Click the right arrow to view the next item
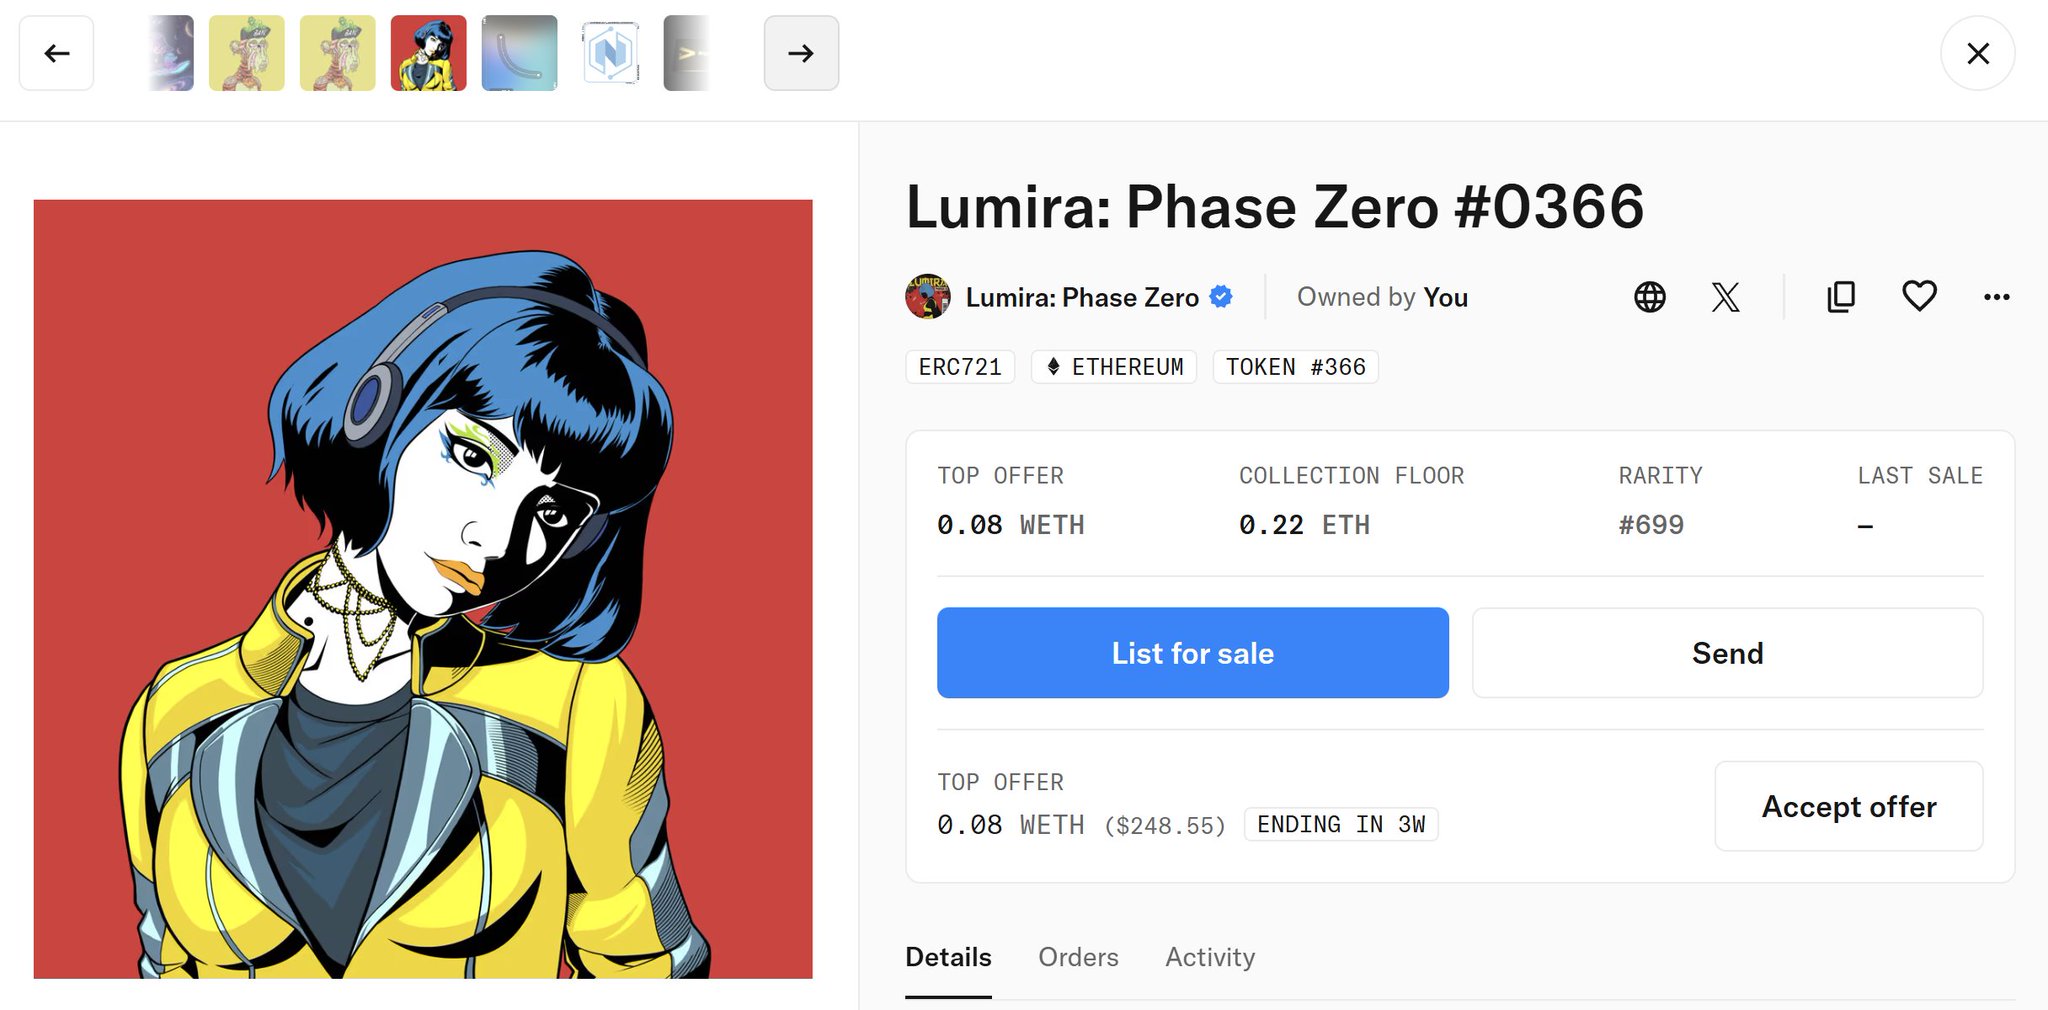 click(x=801, y=53)
